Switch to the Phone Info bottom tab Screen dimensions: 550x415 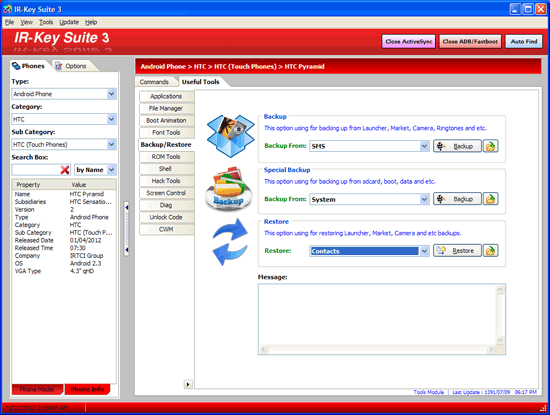[x=87, y=389]
